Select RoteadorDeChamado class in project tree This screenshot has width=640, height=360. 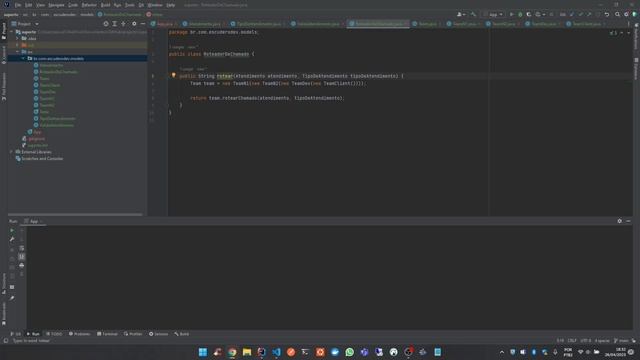point(58,72)
